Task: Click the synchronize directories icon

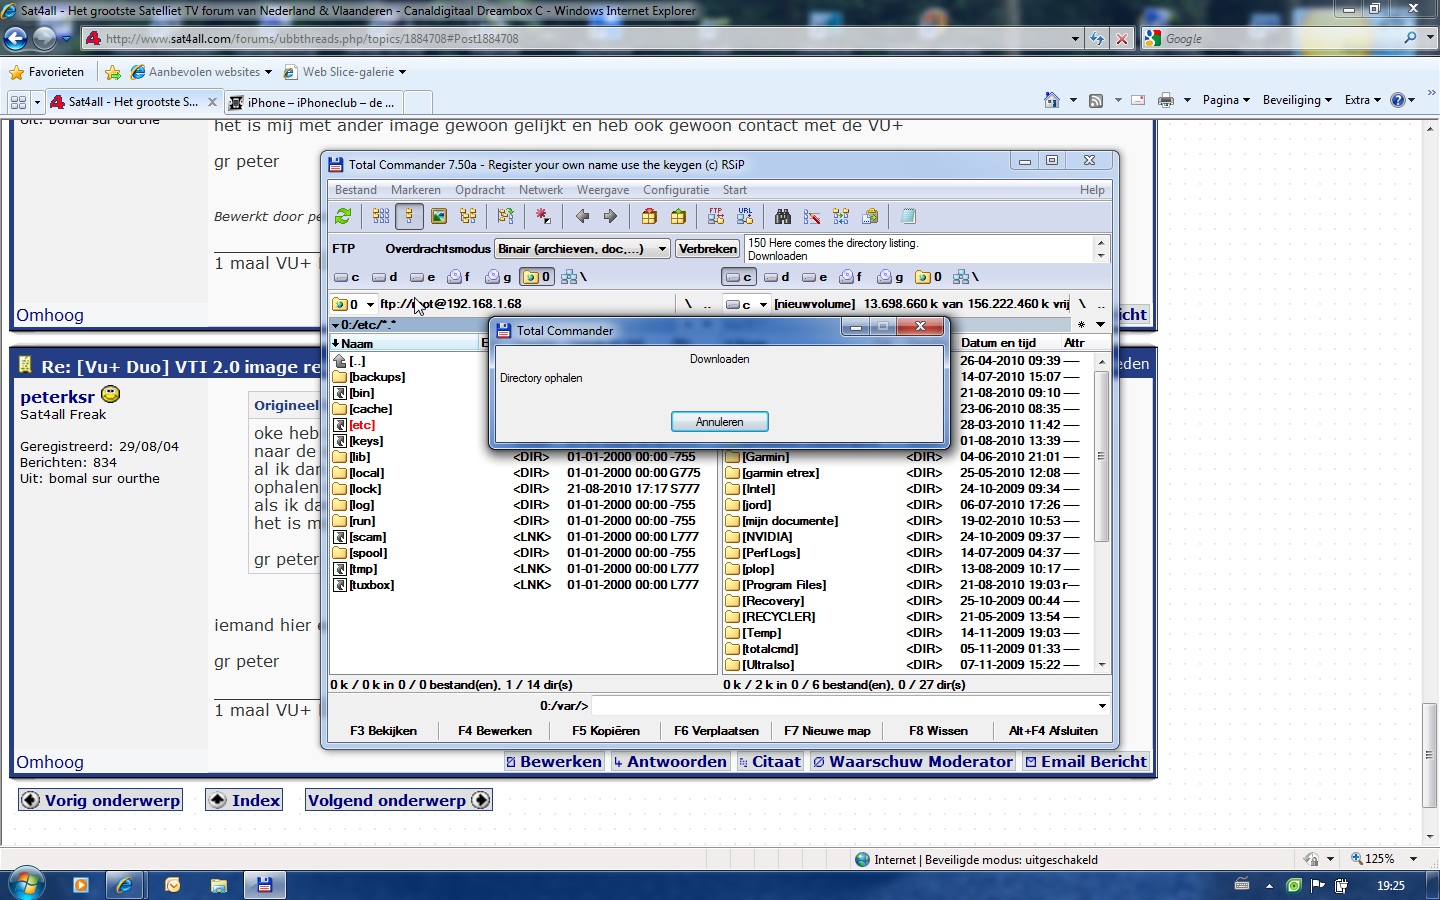Action: 841,216
